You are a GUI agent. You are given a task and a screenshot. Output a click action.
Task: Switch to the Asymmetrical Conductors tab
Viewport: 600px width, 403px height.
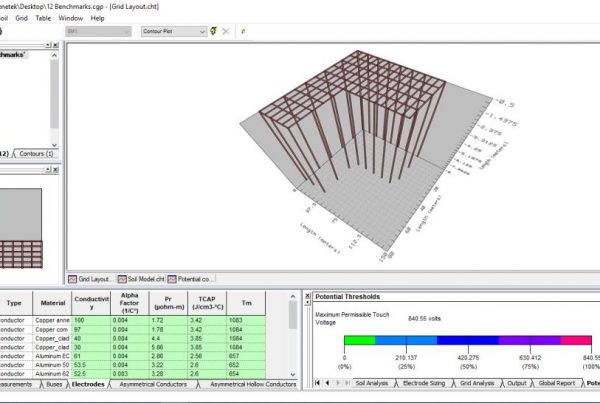[160, 384]
